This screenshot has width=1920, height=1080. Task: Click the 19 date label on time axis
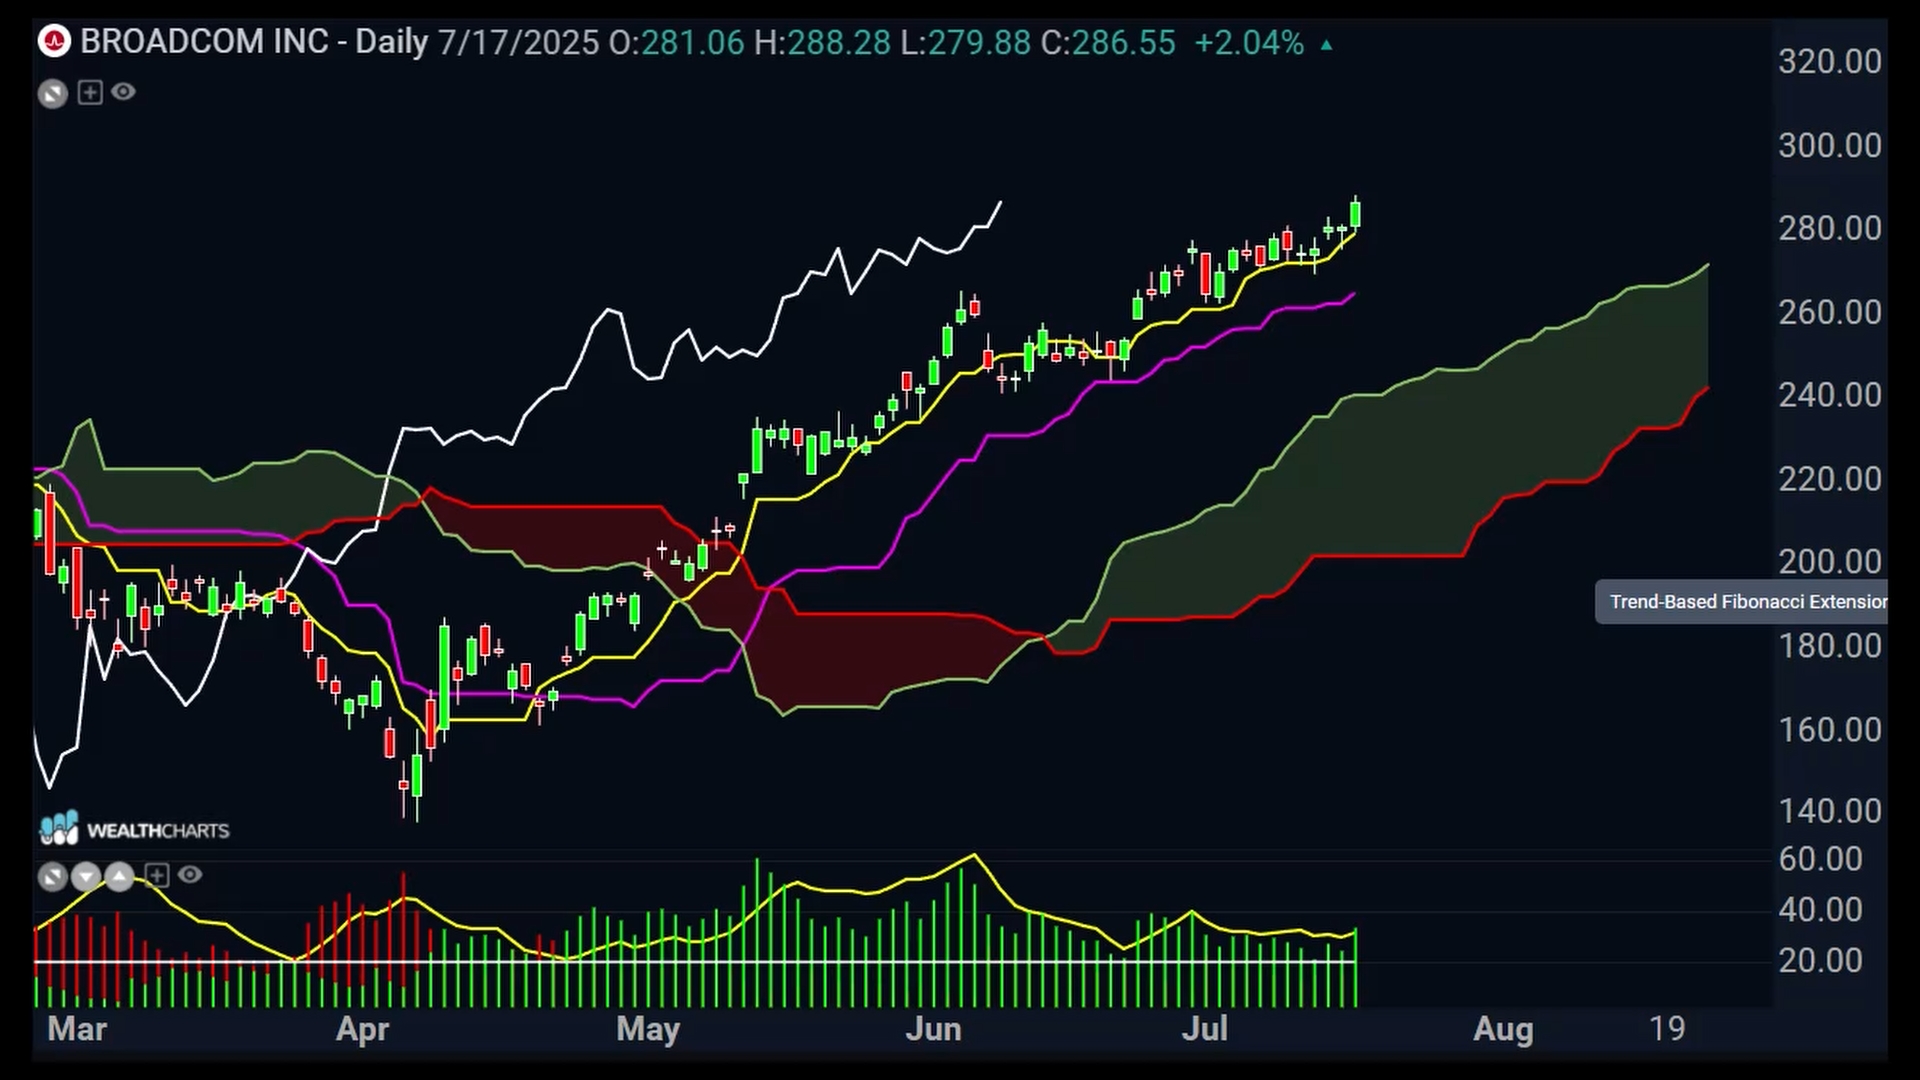pos(1667,1029)
